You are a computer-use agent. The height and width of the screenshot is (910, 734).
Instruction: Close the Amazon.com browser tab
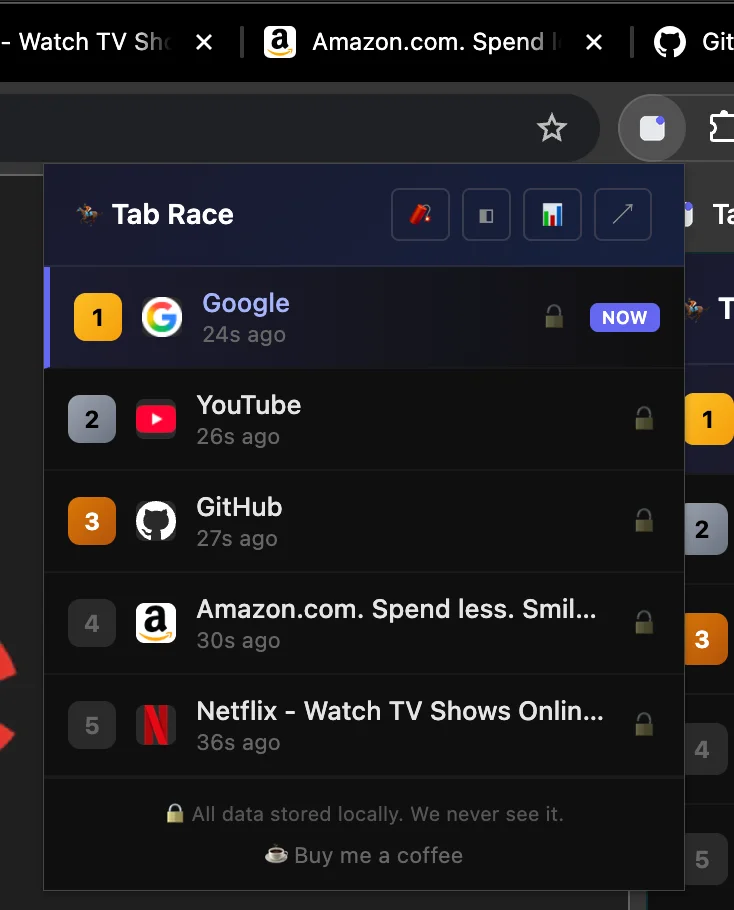[594, 42]
